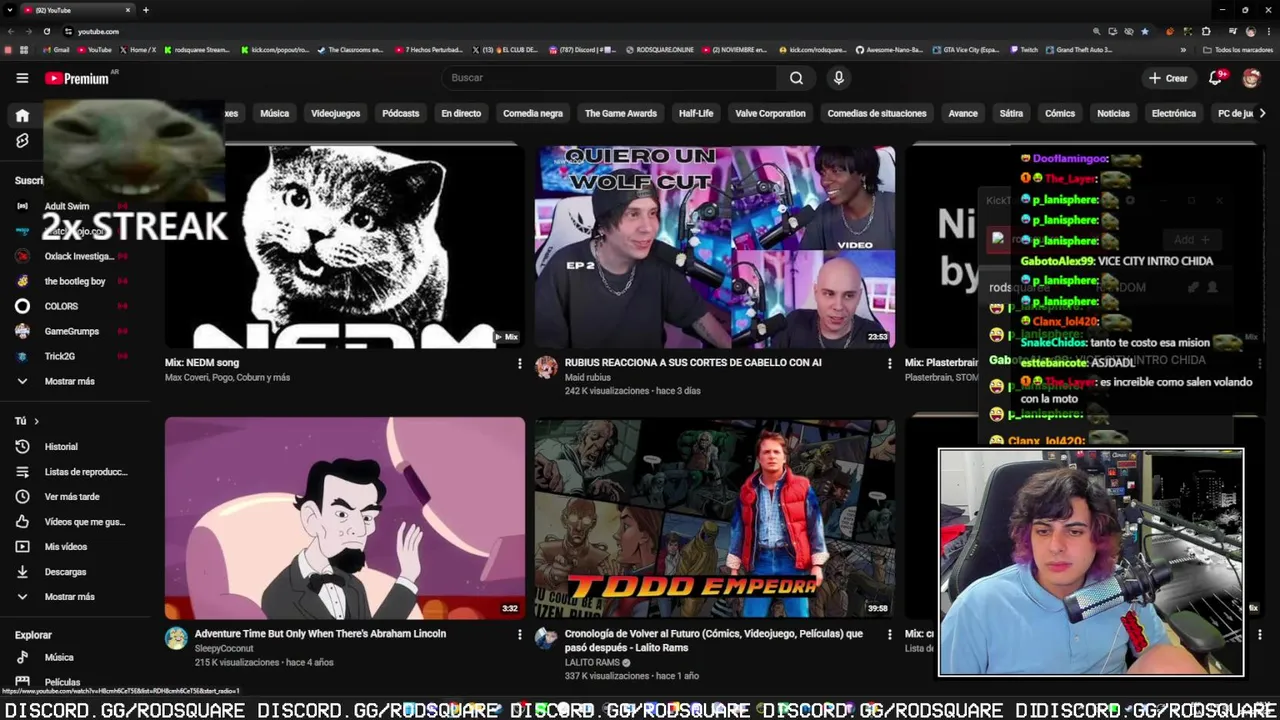Play the NEDM song mix thumbnail

point(345,246)
